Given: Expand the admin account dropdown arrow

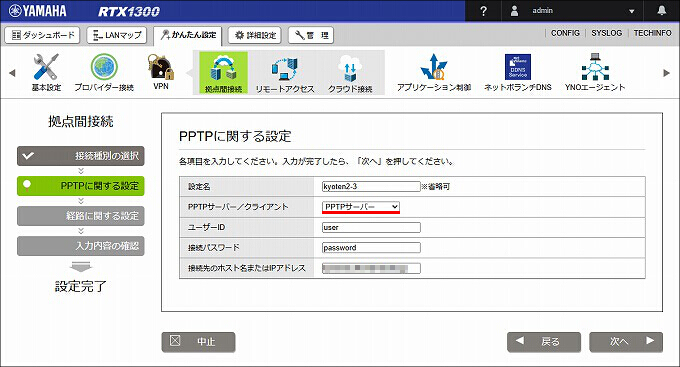Looking at the screenshot, I should (631, 11).
